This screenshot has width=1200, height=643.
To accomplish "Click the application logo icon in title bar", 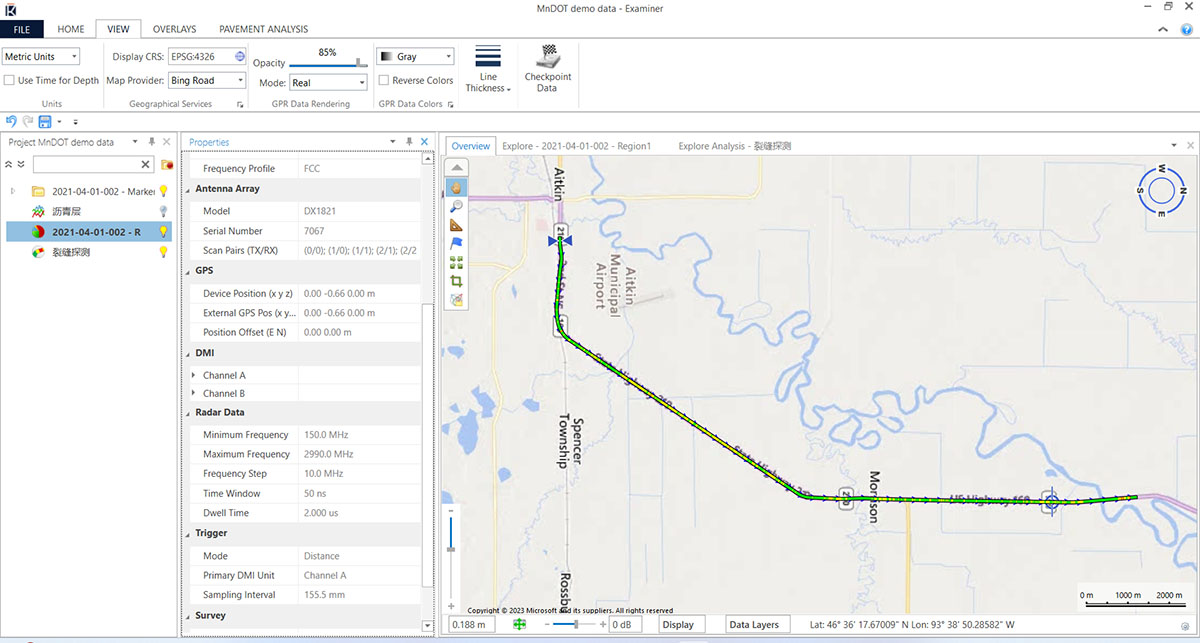I will (9, 9).
